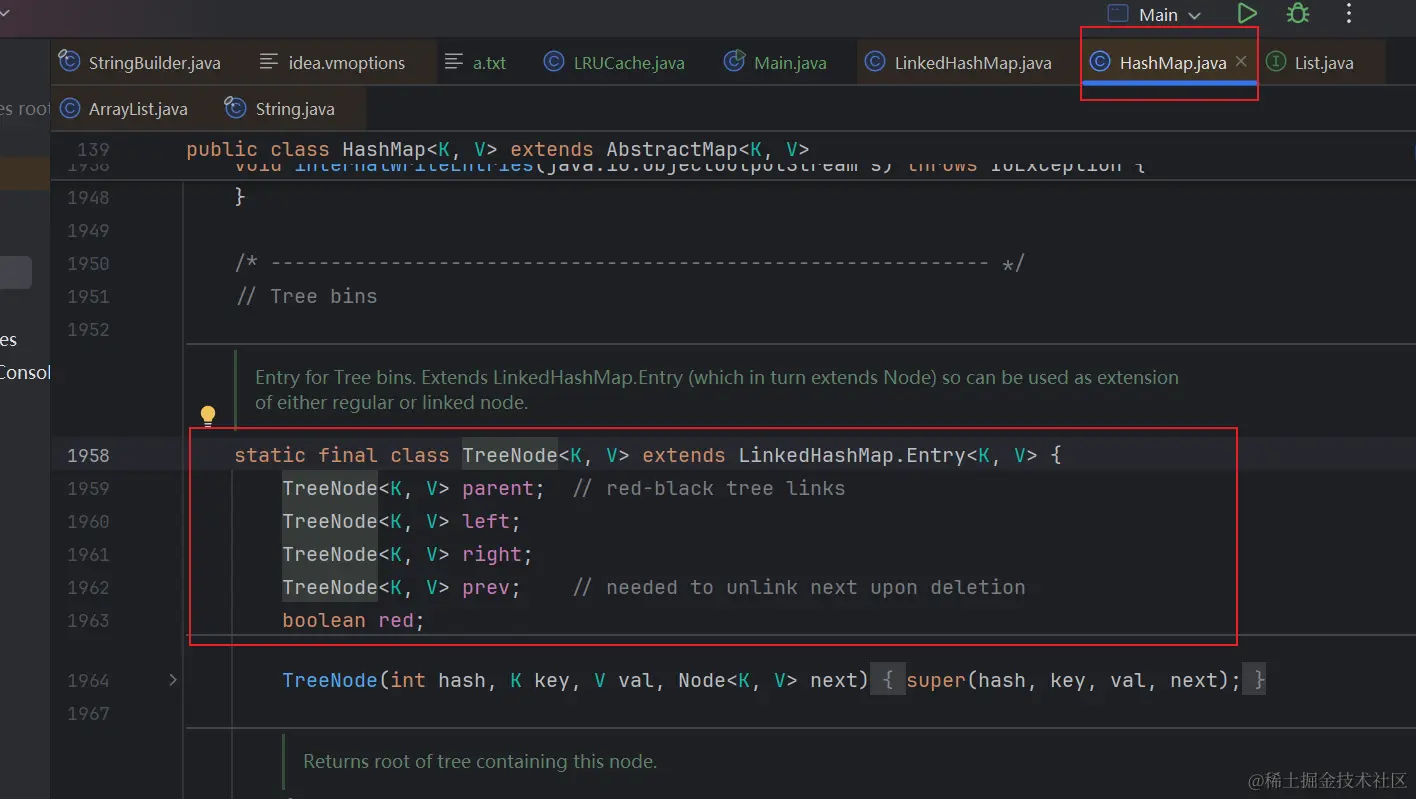Image resolution: width=1416 pixels, height=799 pixels.
Task: Click the interface icon on List.java tab
Action: click(x=1276, y=62)
